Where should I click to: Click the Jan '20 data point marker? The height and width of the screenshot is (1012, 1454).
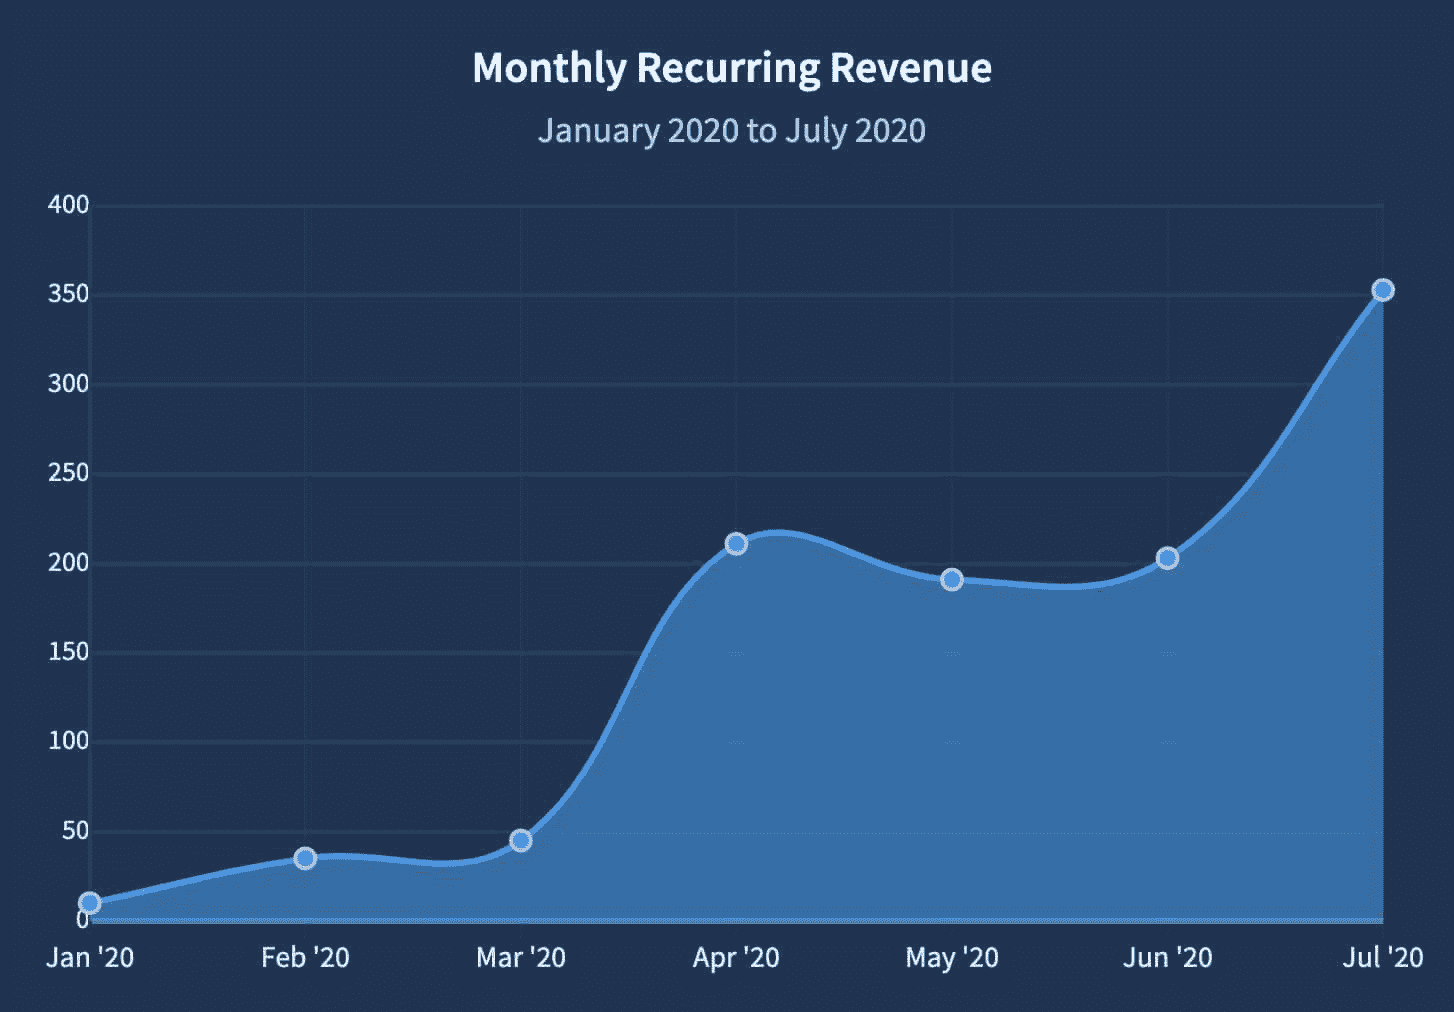pos(90,903)
